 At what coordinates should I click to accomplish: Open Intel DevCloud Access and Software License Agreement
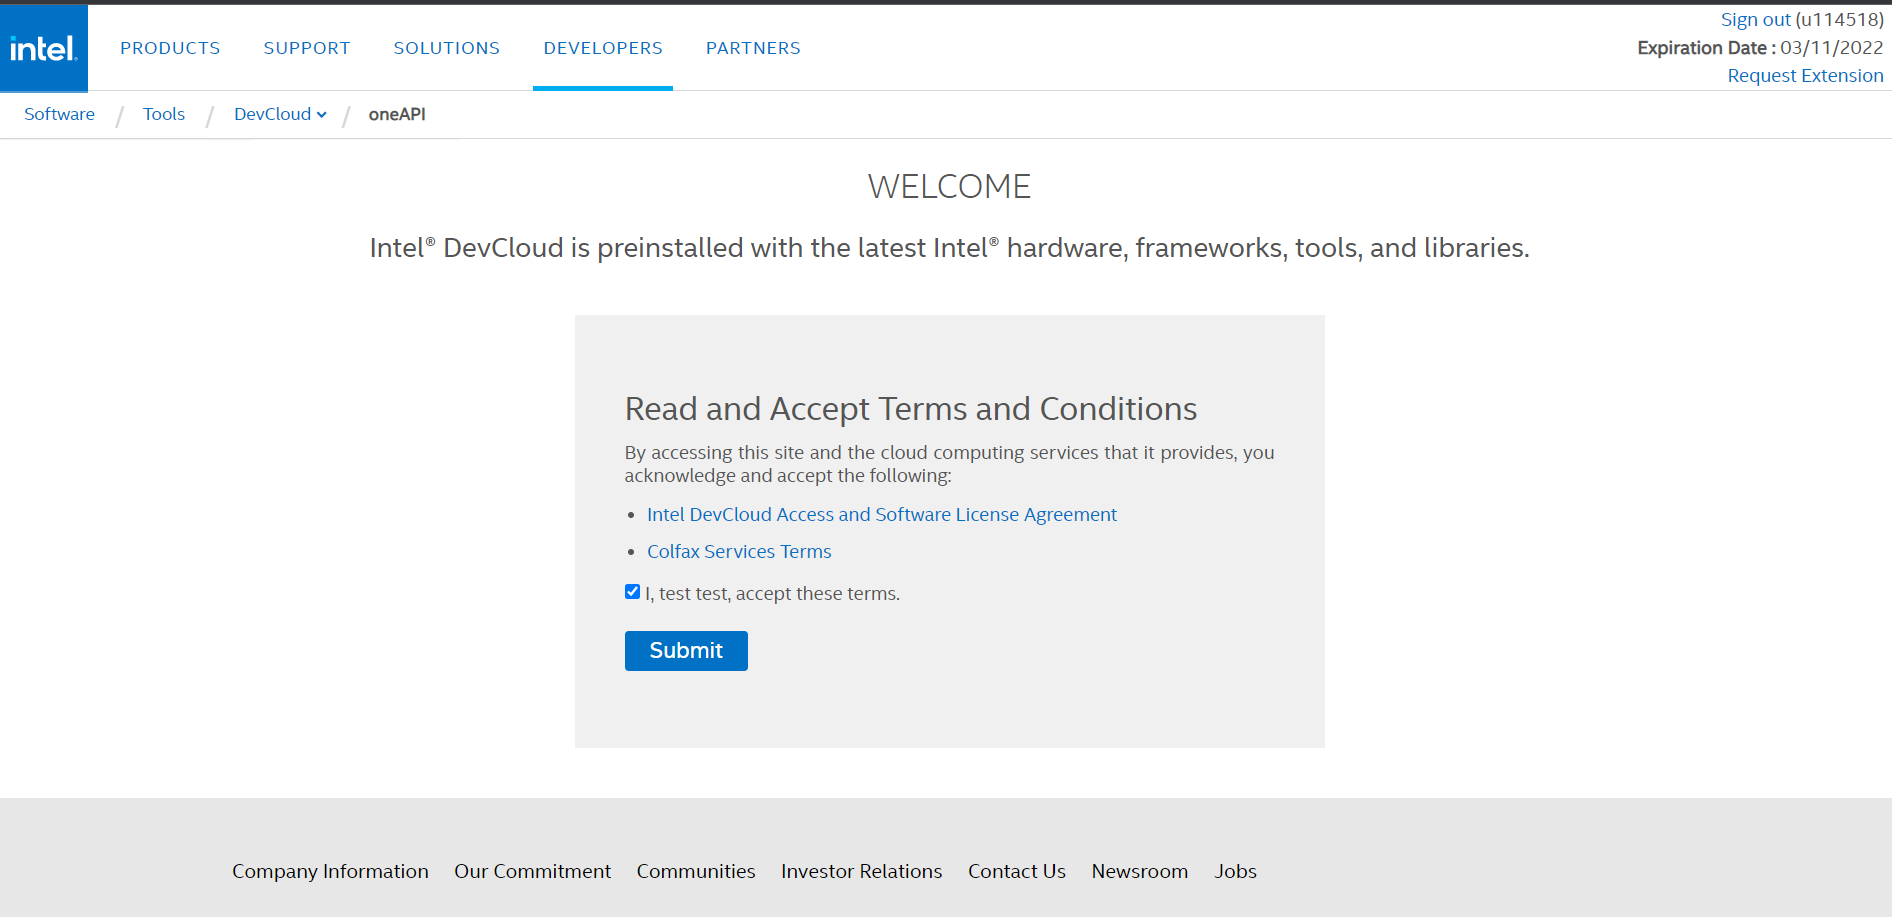(881, 514)
